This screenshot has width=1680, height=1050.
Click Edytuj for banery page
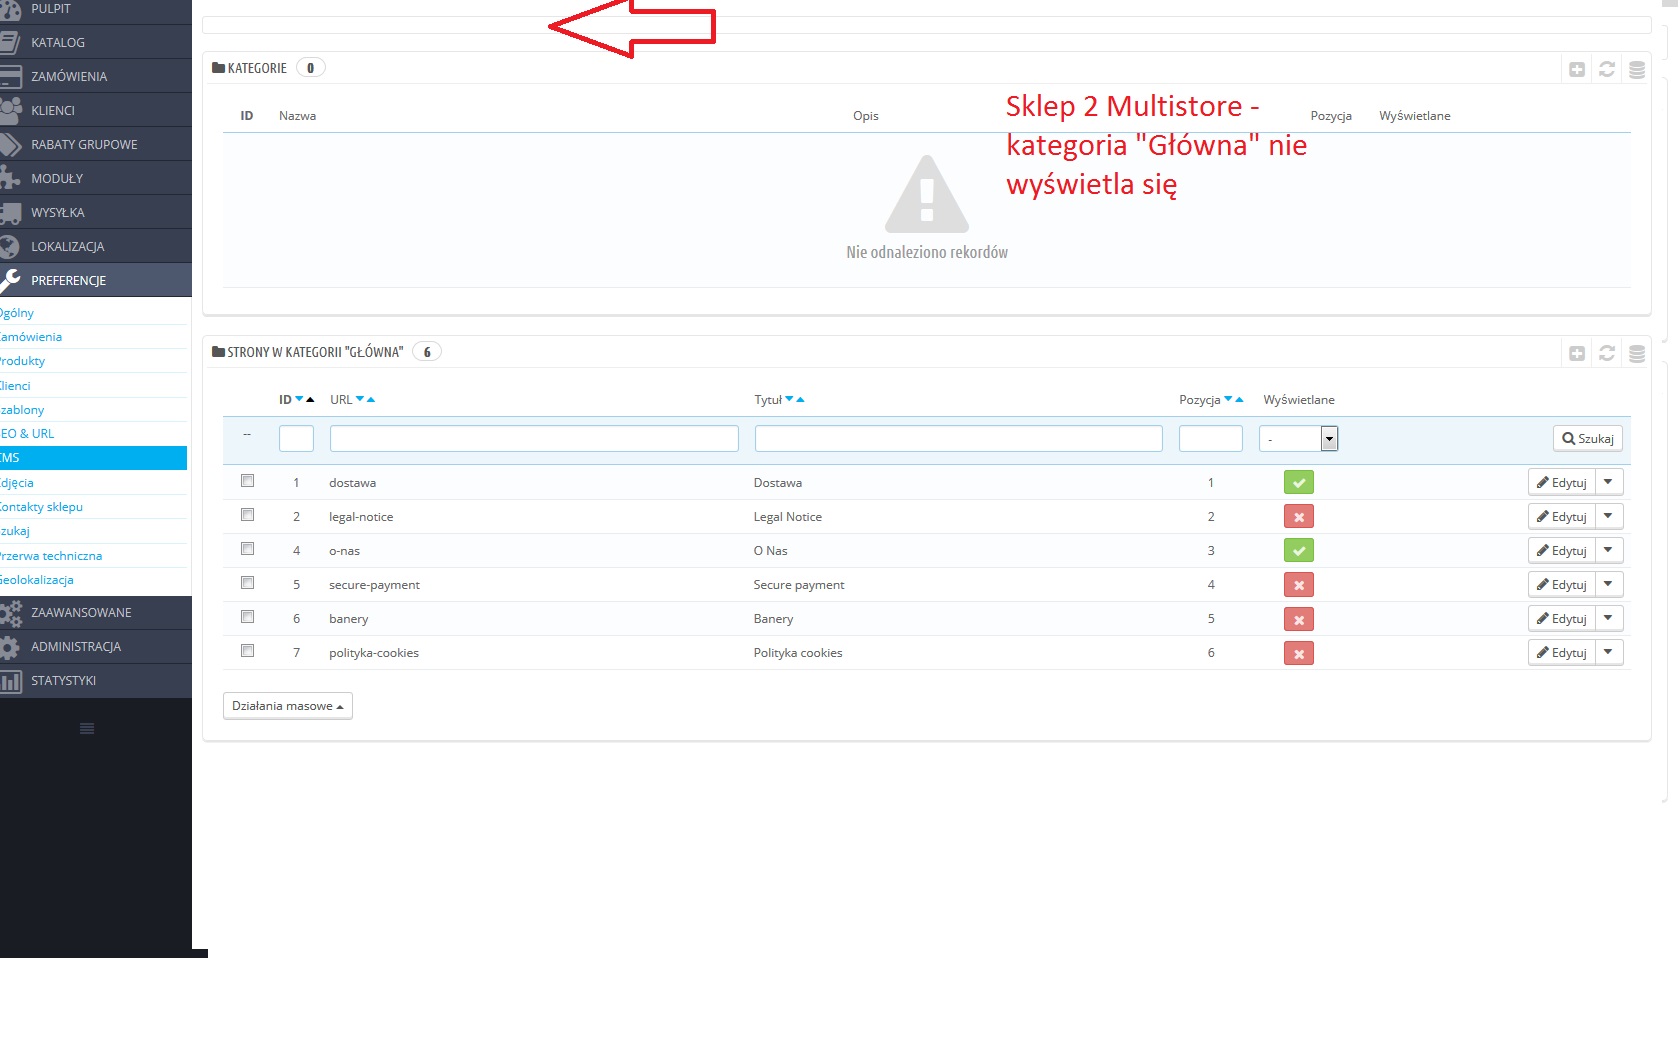[1562, 618]
